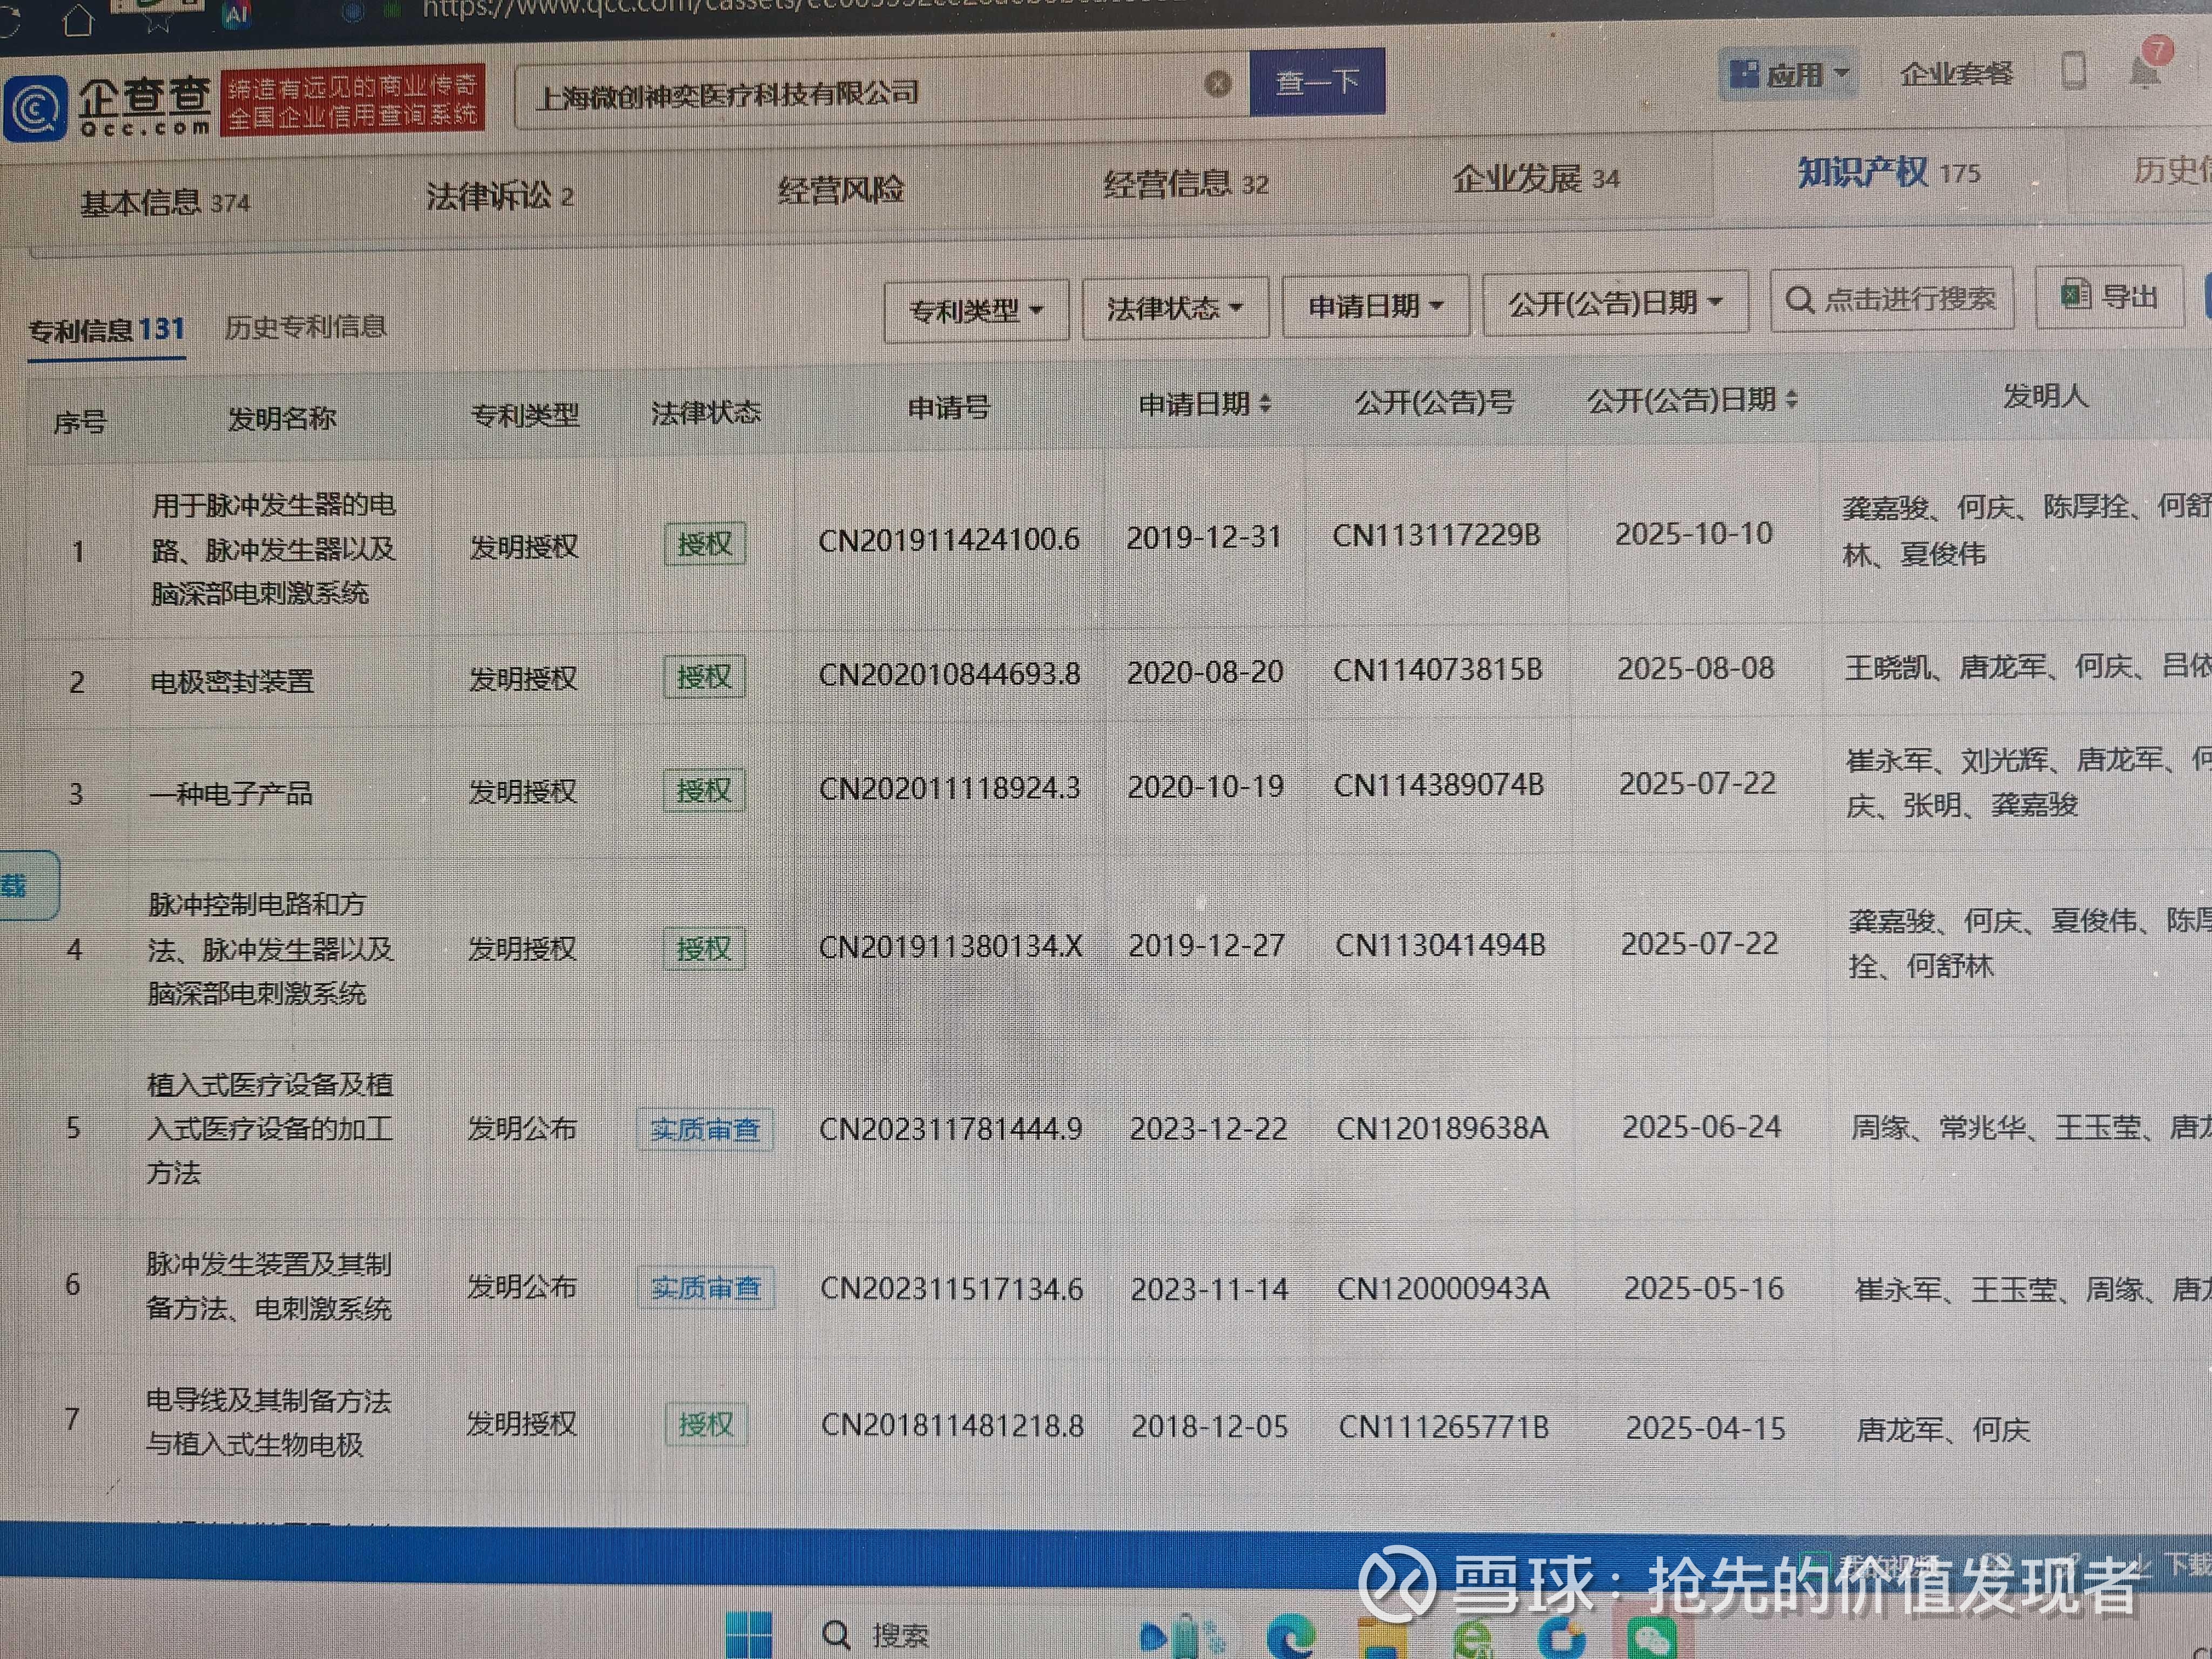This screenshot has width=2212, height=1659.
Task: Click the browser home icon
Action: (x=78, y=20)
